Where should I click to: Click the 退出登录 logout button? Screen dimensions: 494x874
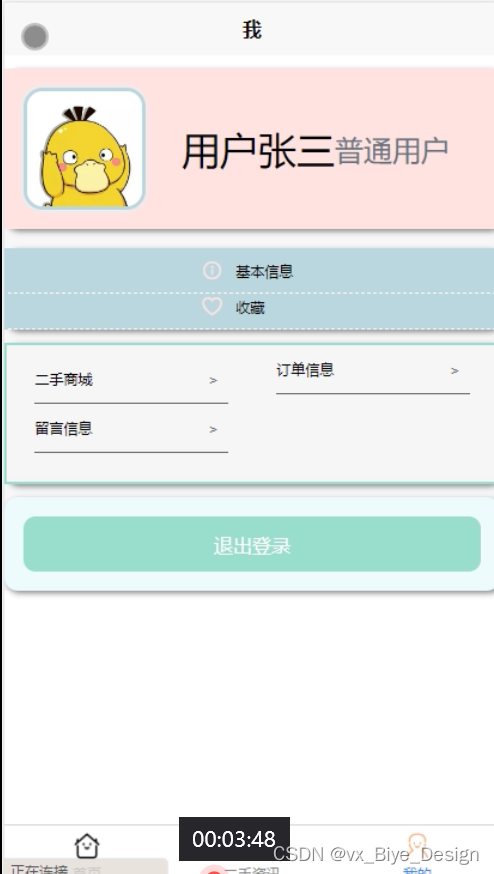point(252,544)
